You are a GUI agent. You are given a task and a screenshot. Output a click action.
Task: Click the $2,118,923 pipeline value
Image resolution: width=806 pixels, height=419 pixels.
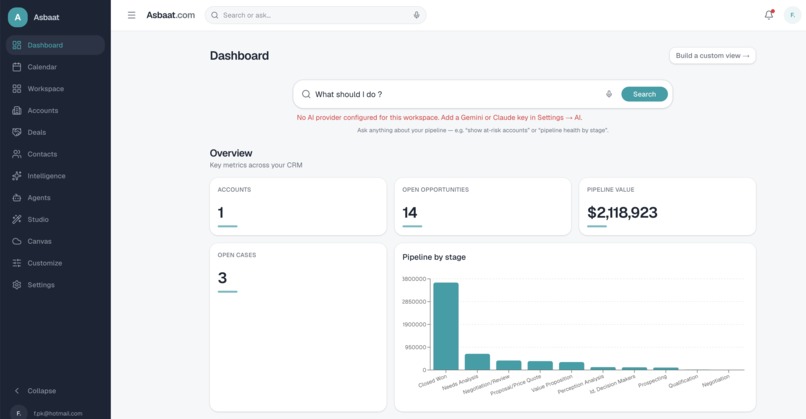click(622, 212)
